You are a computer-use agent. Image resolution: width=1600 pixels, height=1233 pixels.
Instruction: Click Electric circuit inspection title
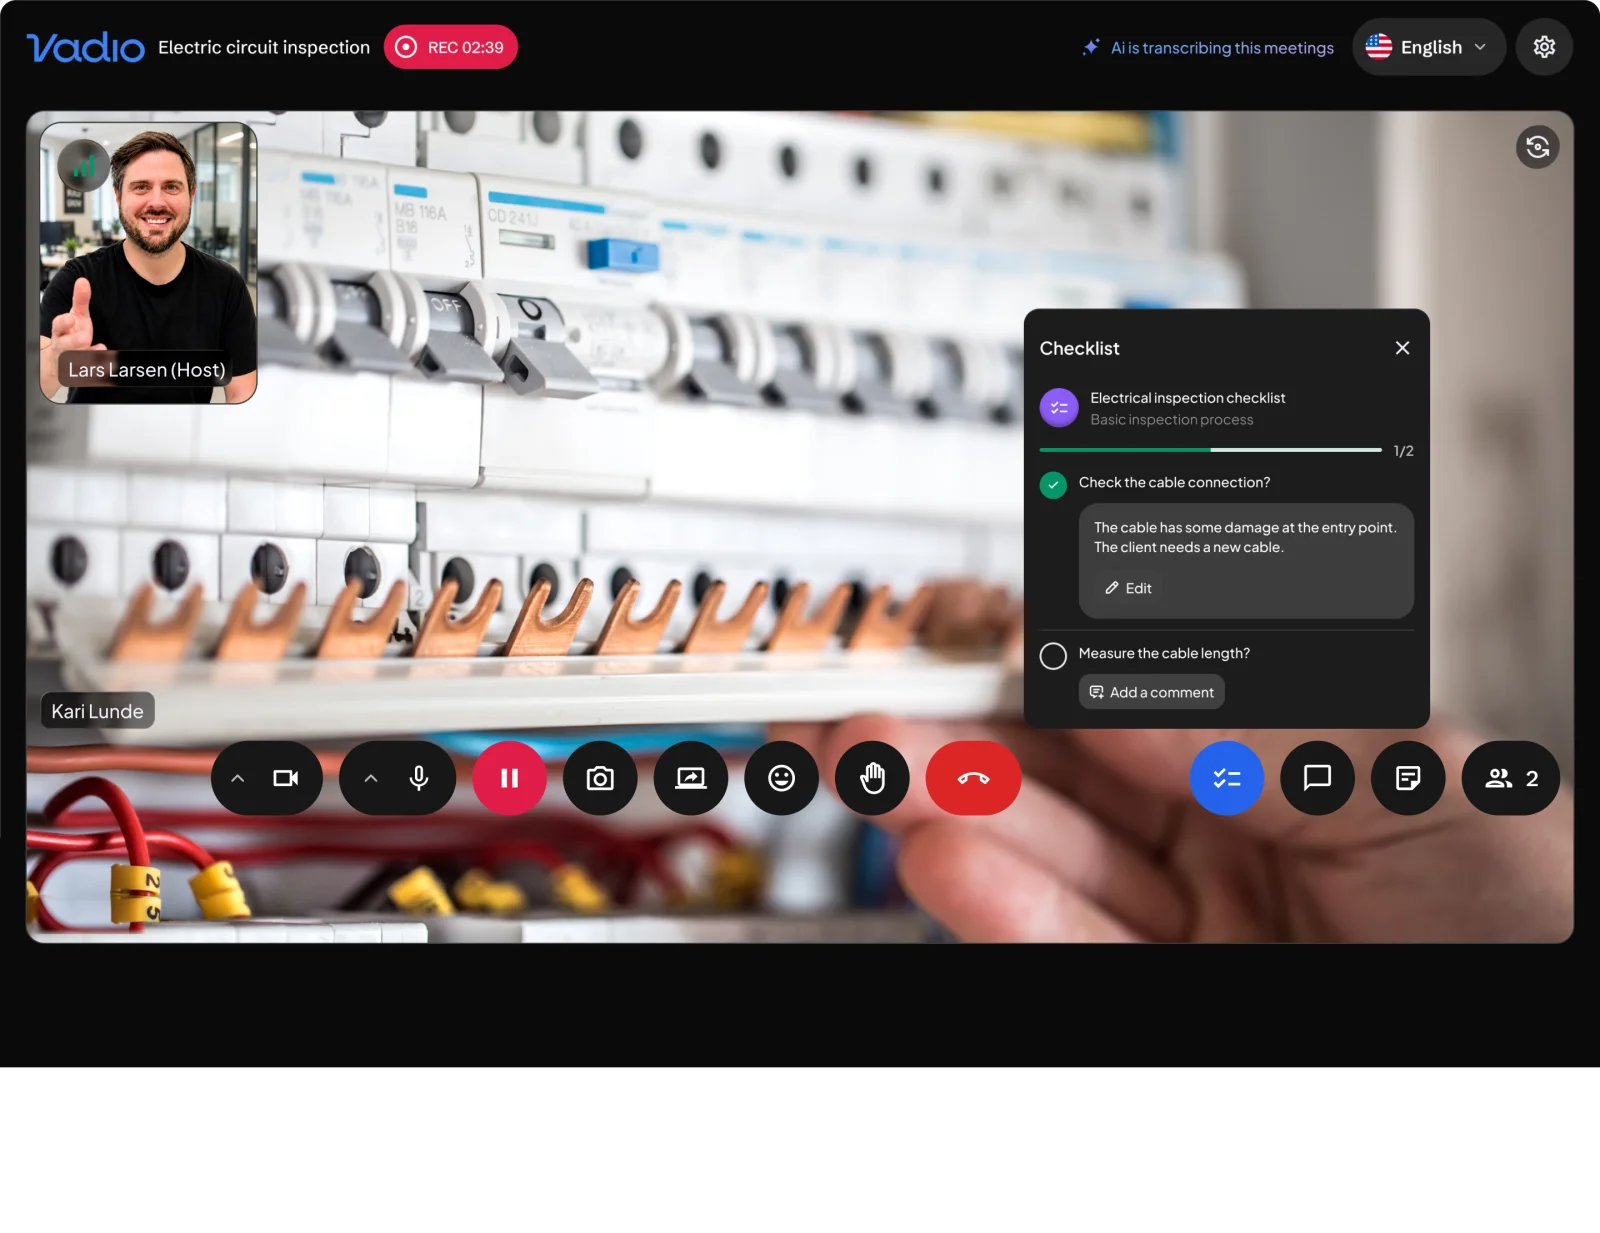point(264,47)
